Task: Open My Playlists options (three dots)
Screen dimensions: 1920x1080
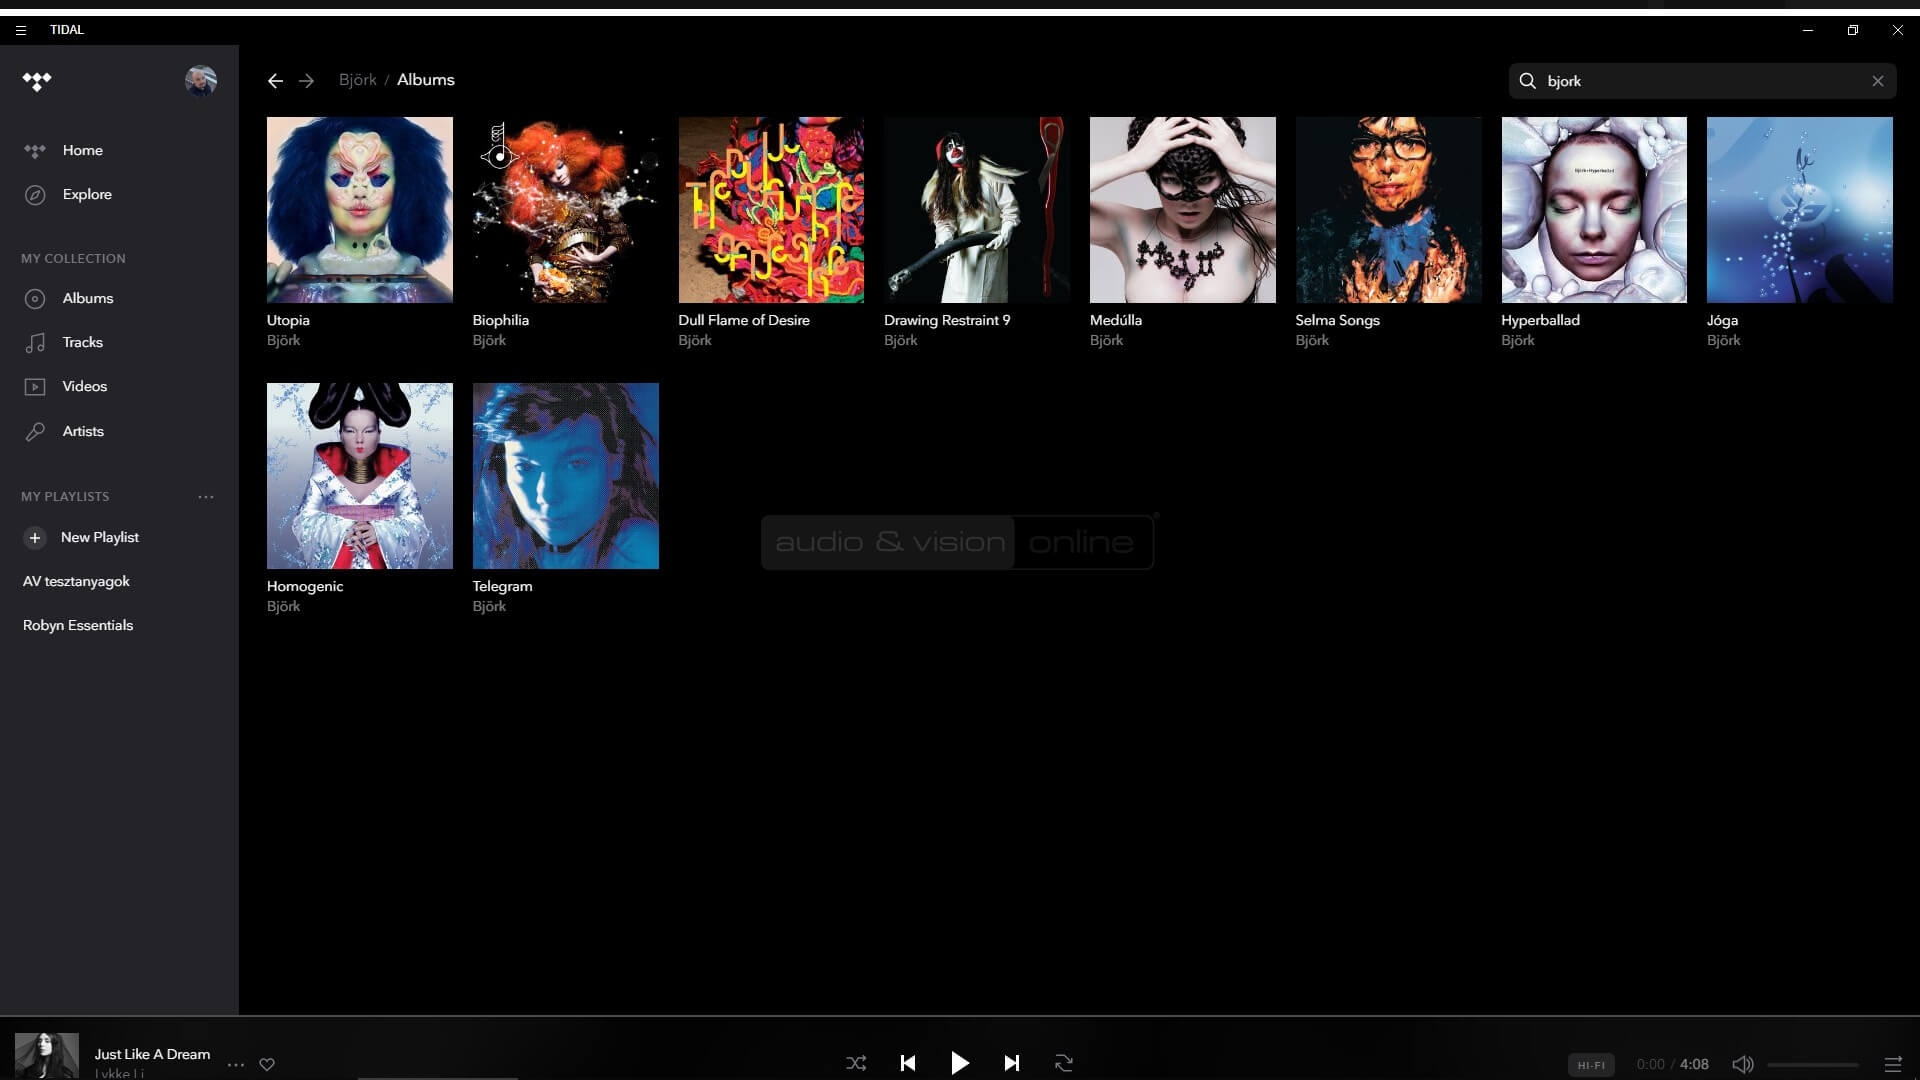Action: click(x=206, y=497)
